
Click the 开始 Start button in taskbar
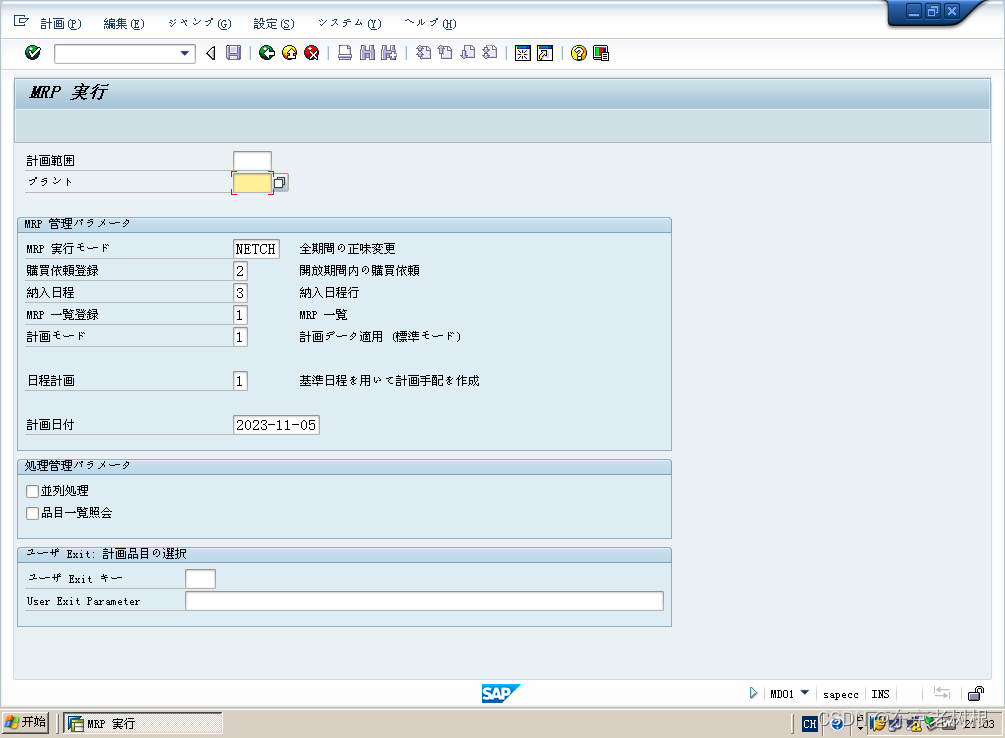click(x=25, y=722)
